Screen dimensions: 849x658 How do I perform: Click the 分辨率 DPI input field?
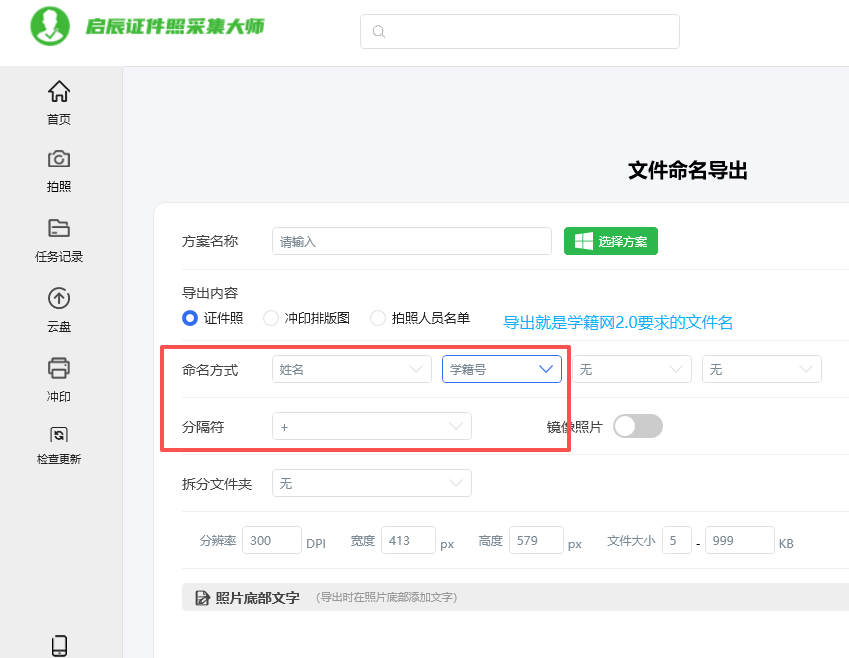click(x=272, y=540)
